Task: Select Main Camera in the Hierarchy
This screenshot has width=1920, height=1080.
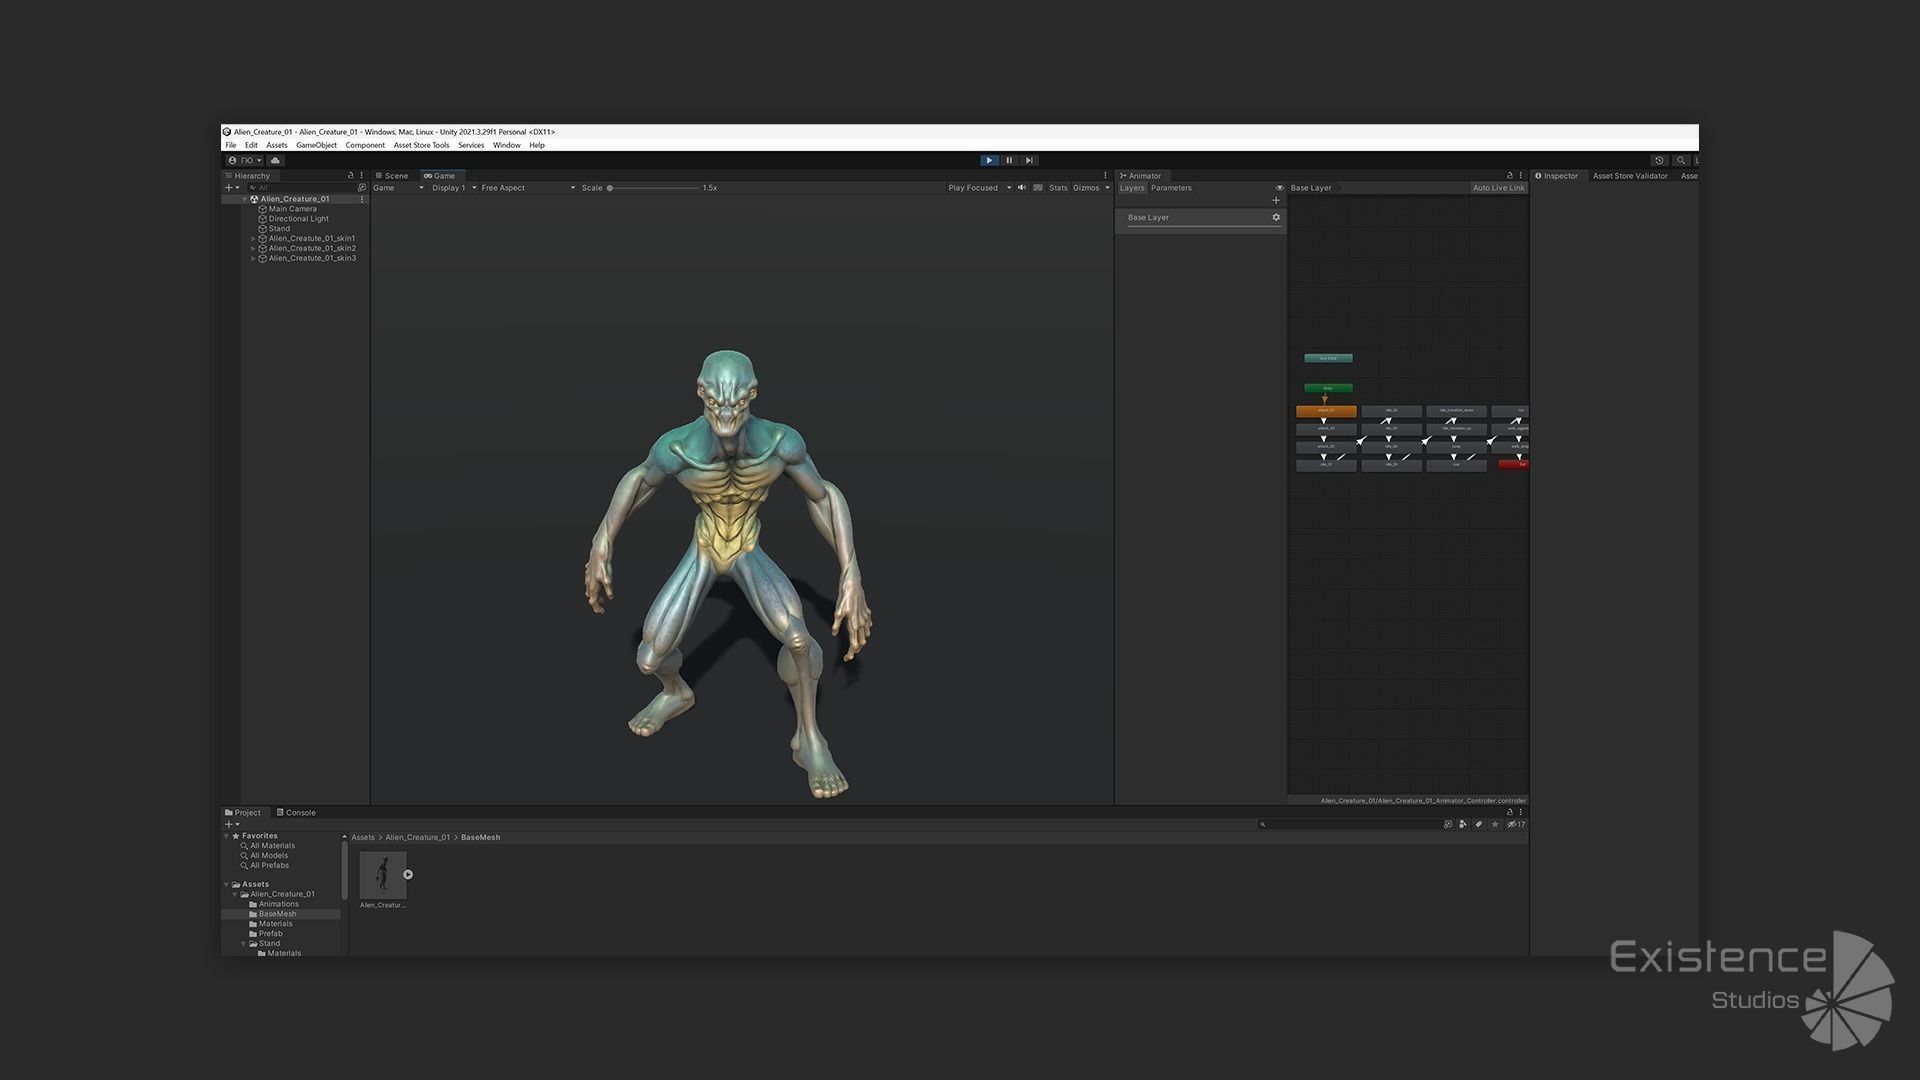Action: 292,209
